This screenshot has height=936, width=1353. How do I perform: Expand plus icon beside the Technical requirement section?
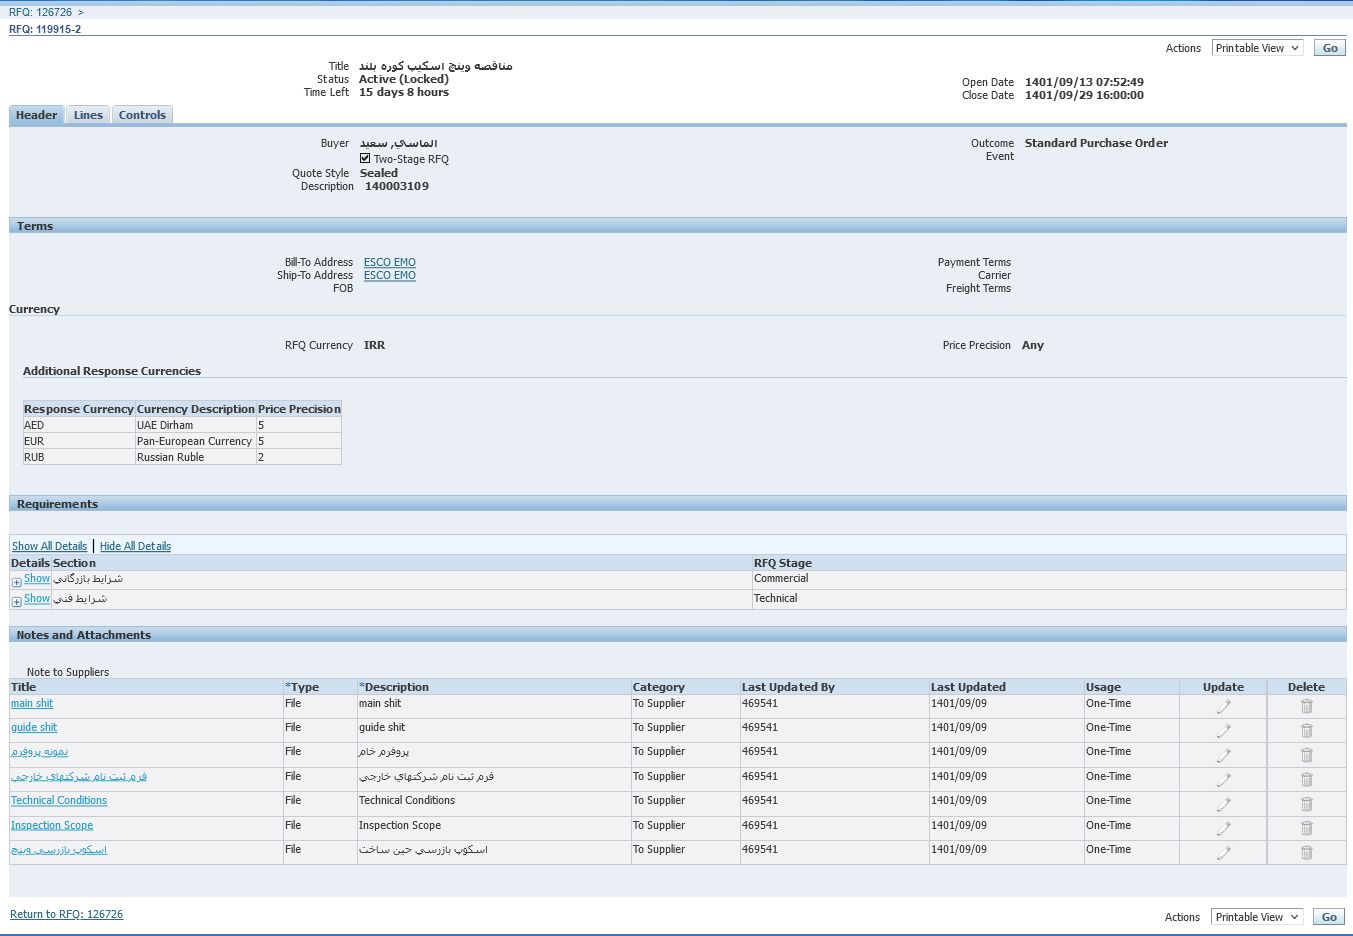tap(16, 602)
